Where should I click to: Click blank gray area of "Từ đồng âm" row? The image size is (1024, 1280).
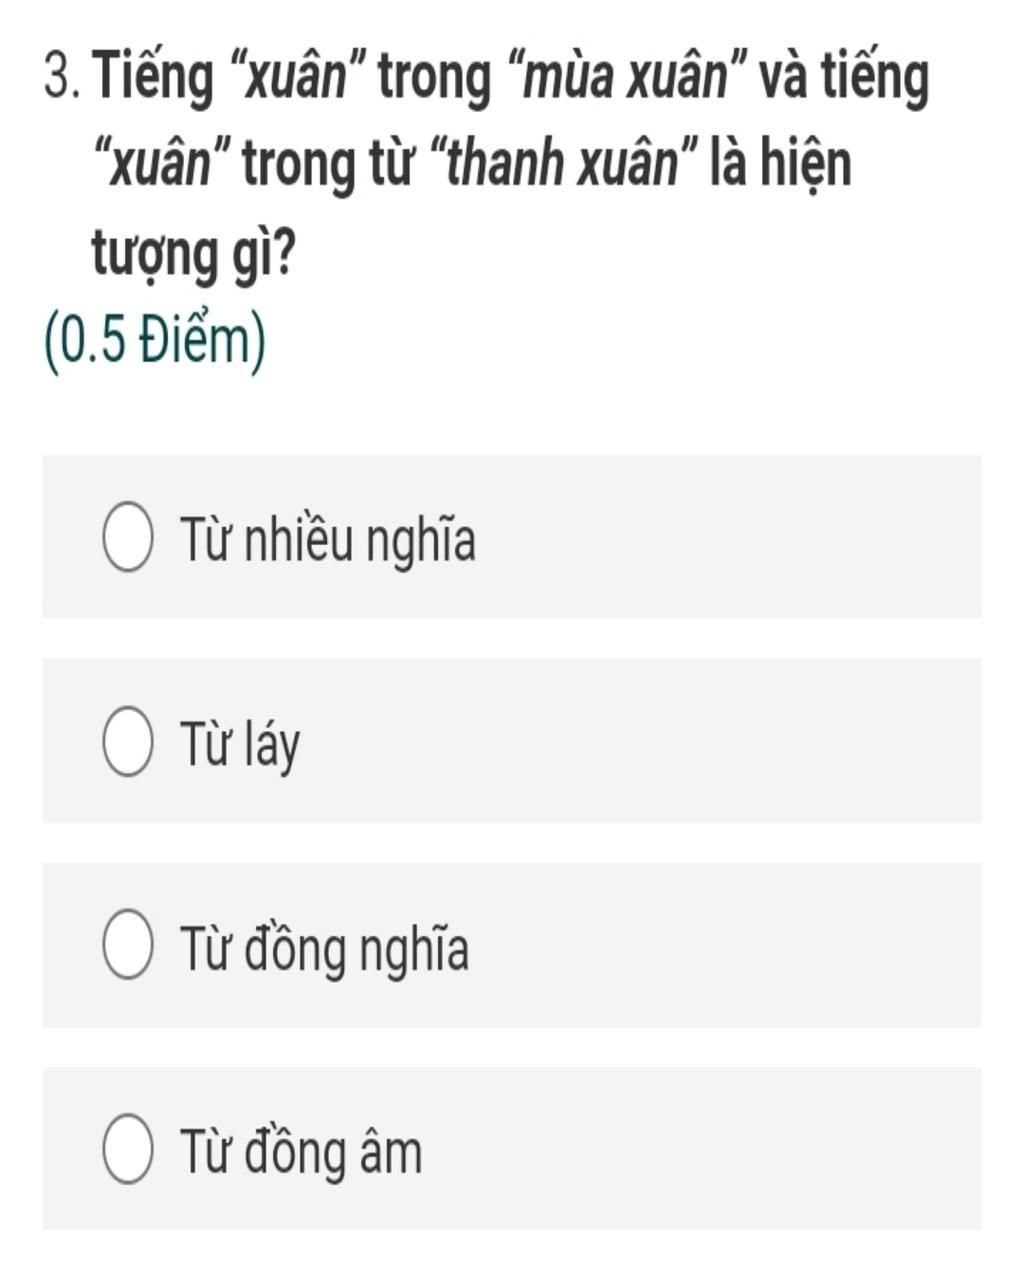pyautogui.click(x=700, y=1149)
